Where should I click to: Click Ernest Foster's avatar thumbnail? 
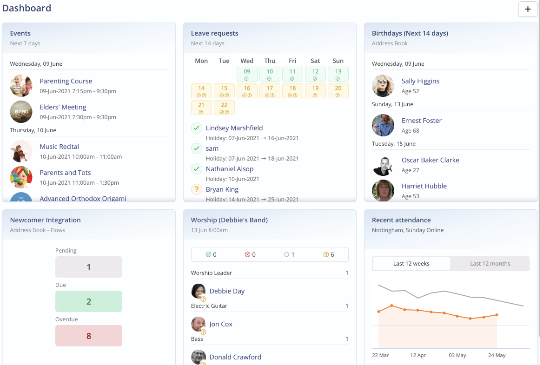[383, 125]
